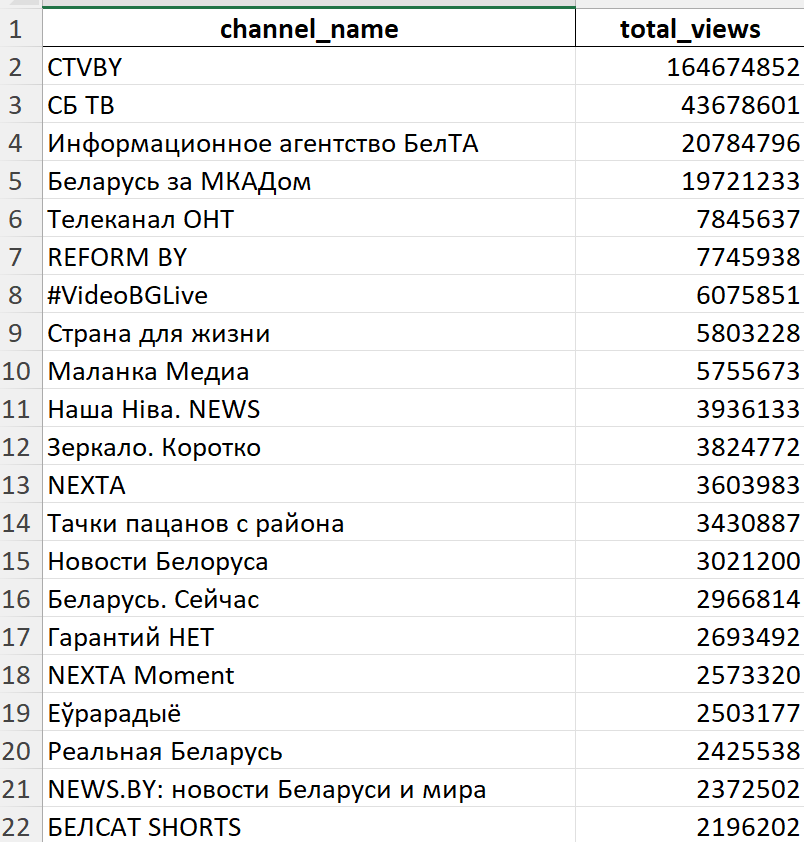Click the Беларусь за МКАДом cell

pos(308,181)
